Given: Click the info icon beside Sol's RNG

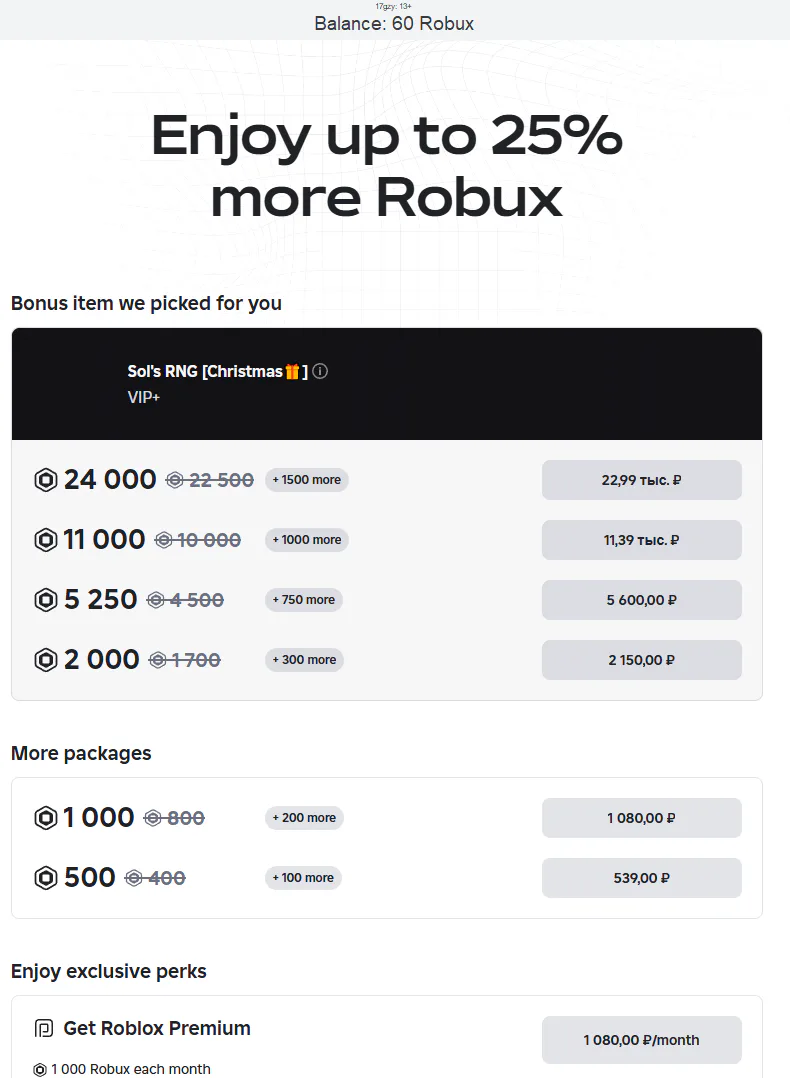Looking at the screenshot, I should pyautogui.click(x=320, y=371).
